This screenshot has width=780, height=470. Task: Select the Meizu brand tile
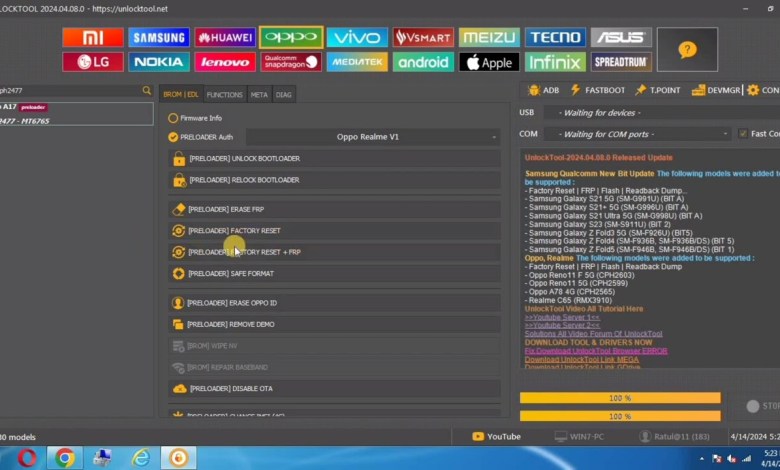pos(489,37)
